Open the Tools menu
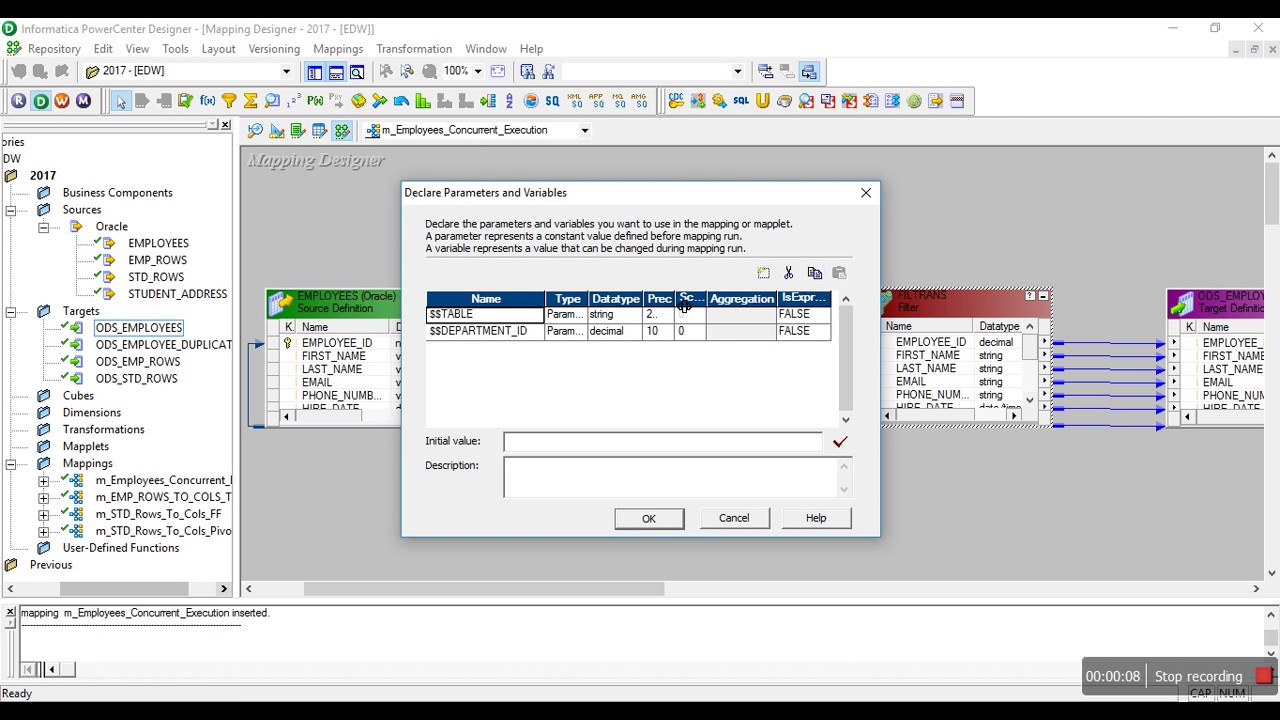This screenshot has width=1280, height=720. (x=175, y=49)
